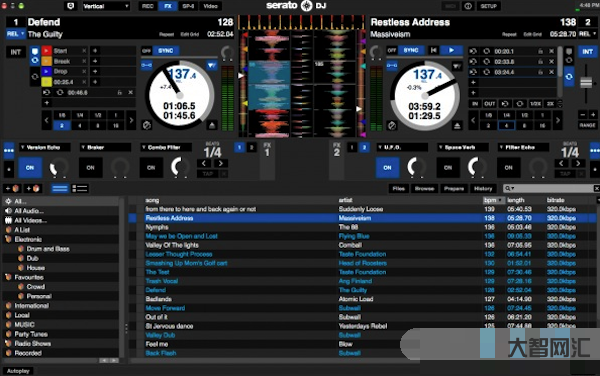Screen dimensions: 600x376
Task: Open Combo Filter effect dropdown
Action: [166, 147]
